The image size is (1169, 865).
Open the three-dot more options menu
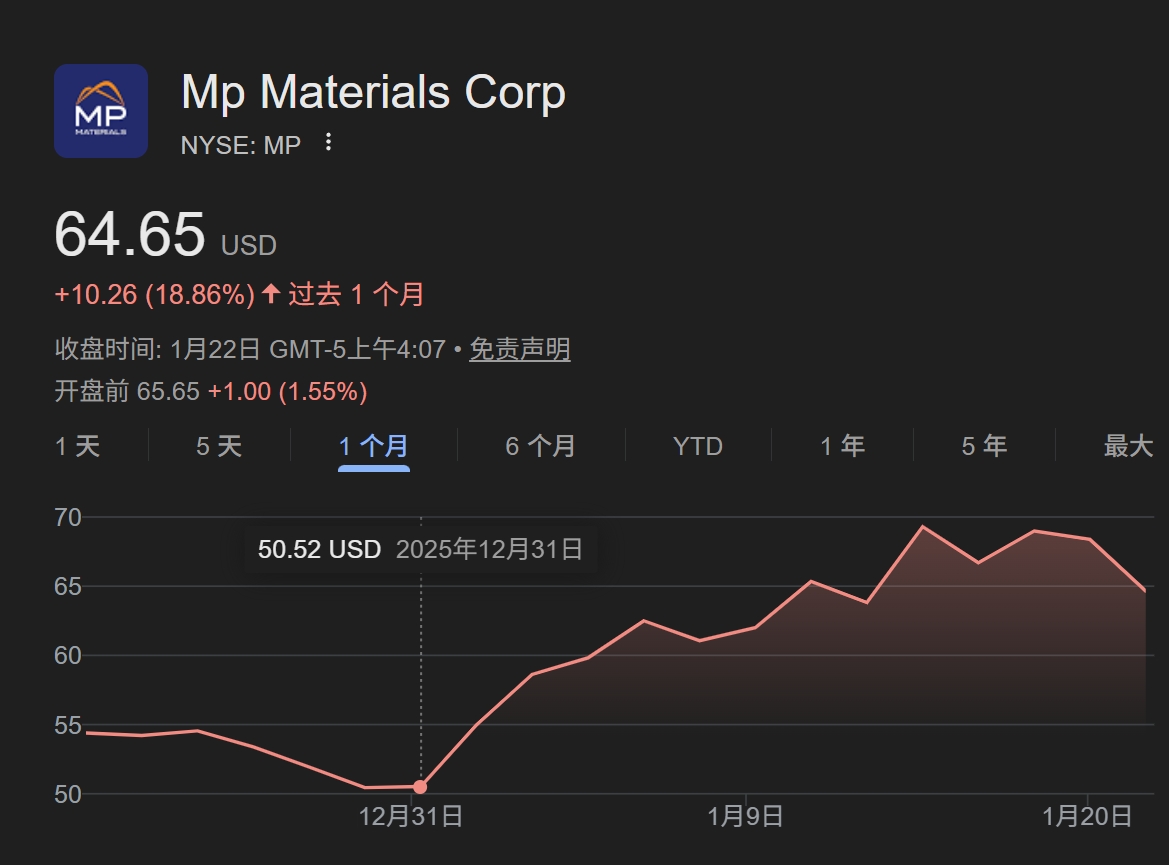[x=328, y=143]
